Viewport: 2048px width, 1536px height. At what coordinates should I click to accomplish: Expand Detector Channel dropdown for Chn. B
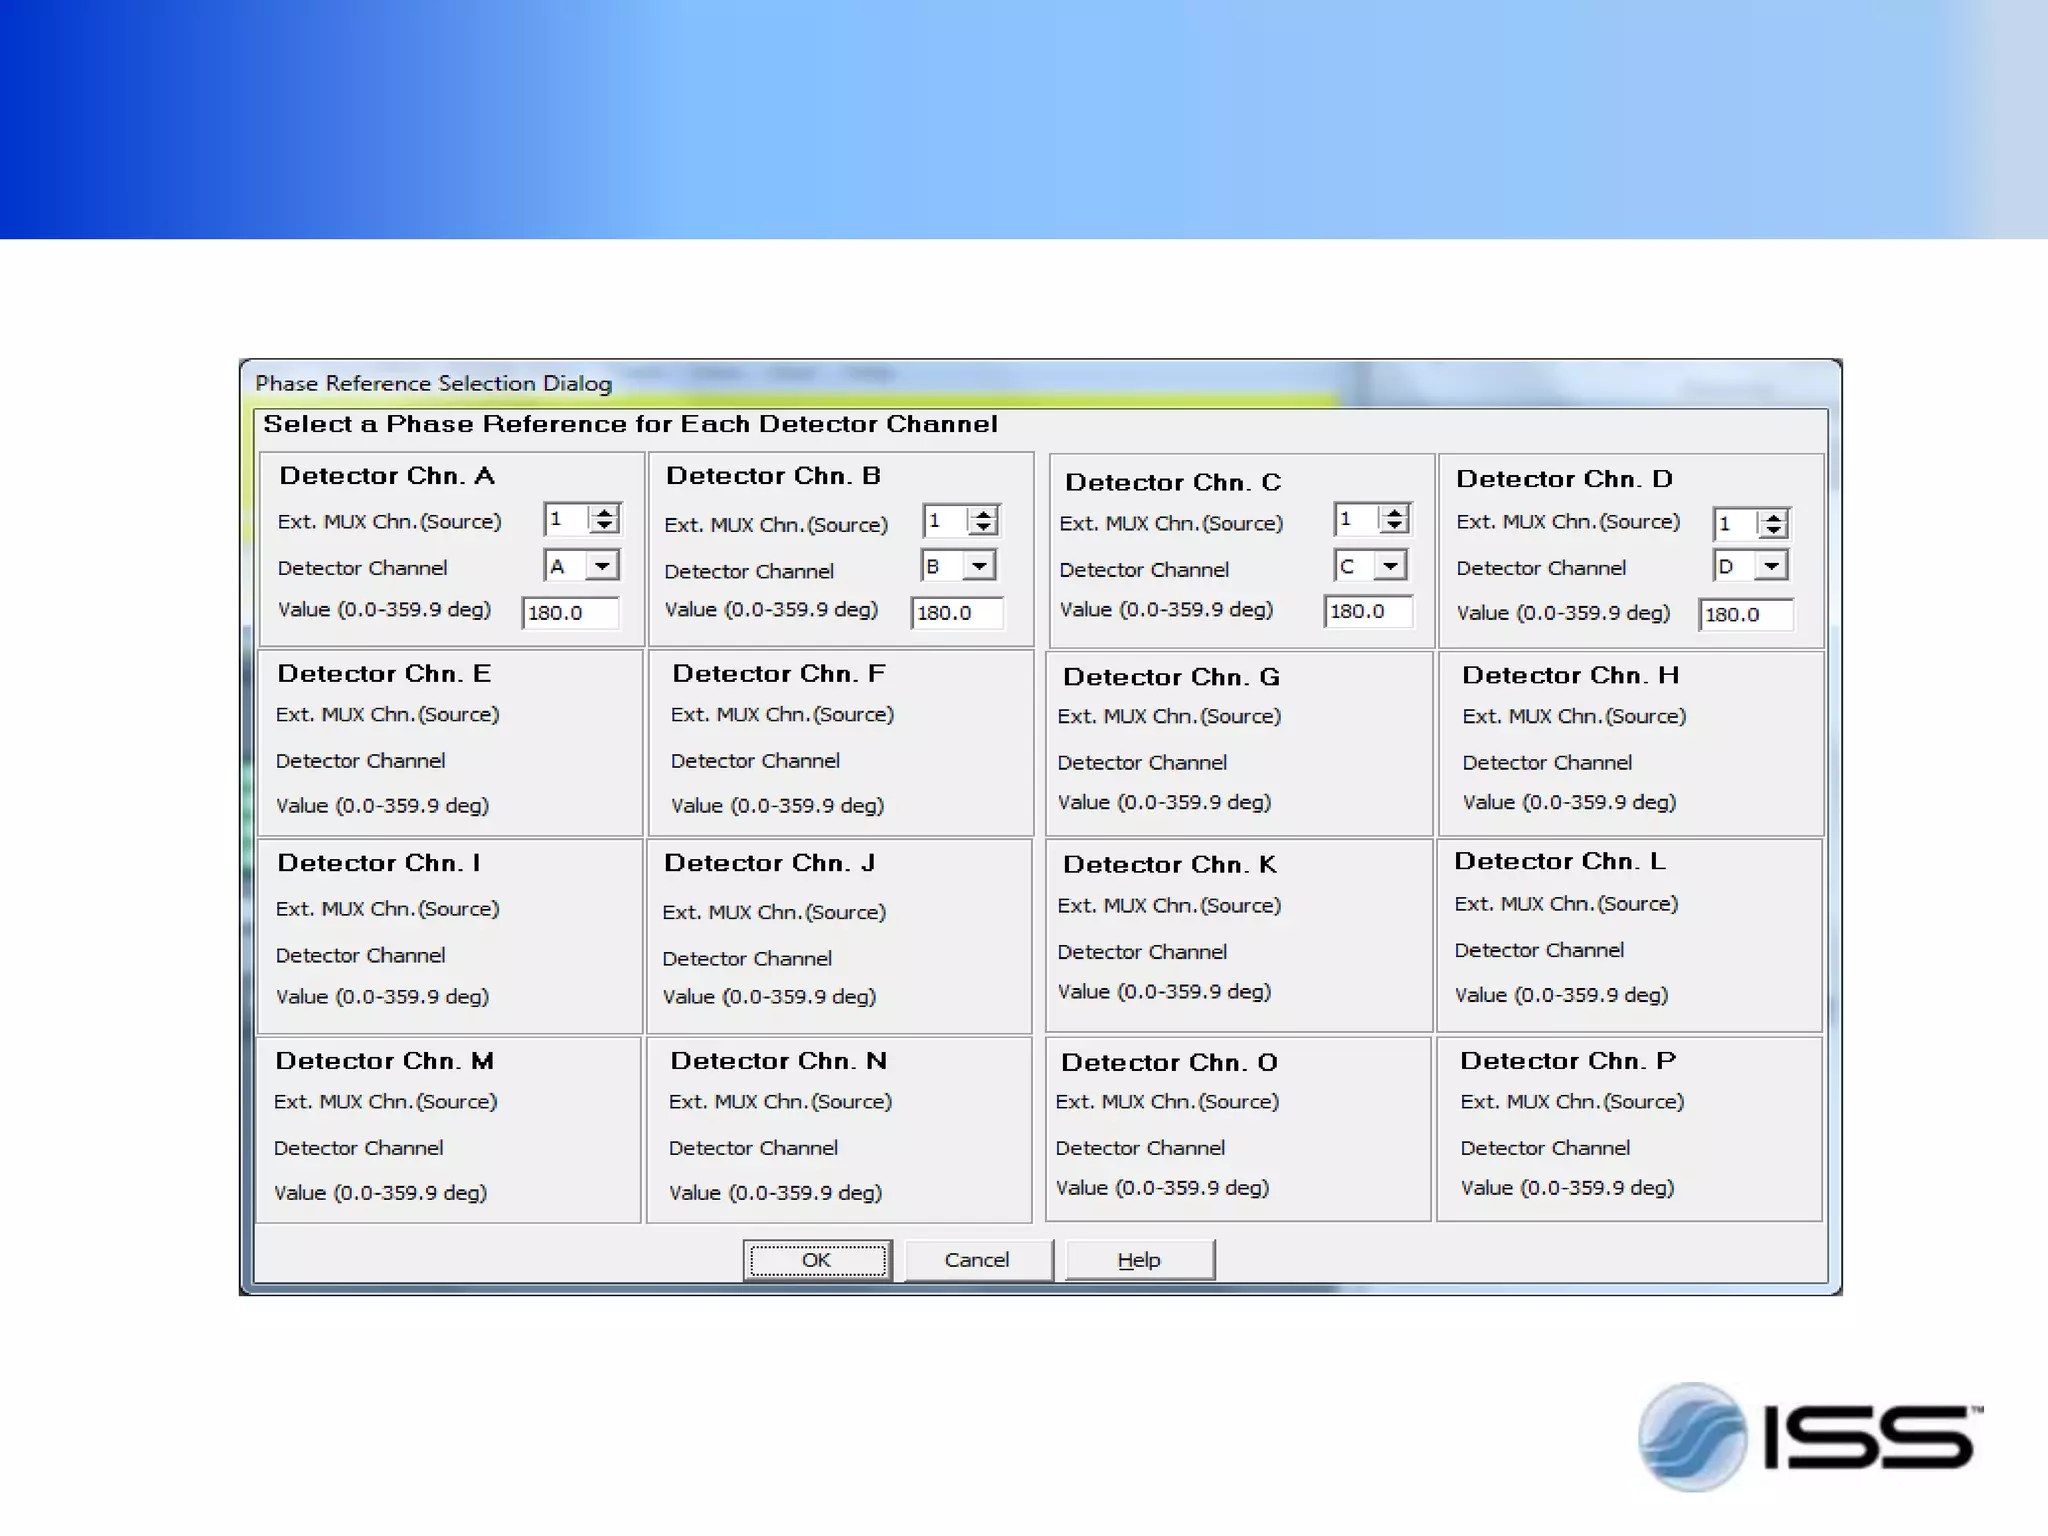click(980, 567)
